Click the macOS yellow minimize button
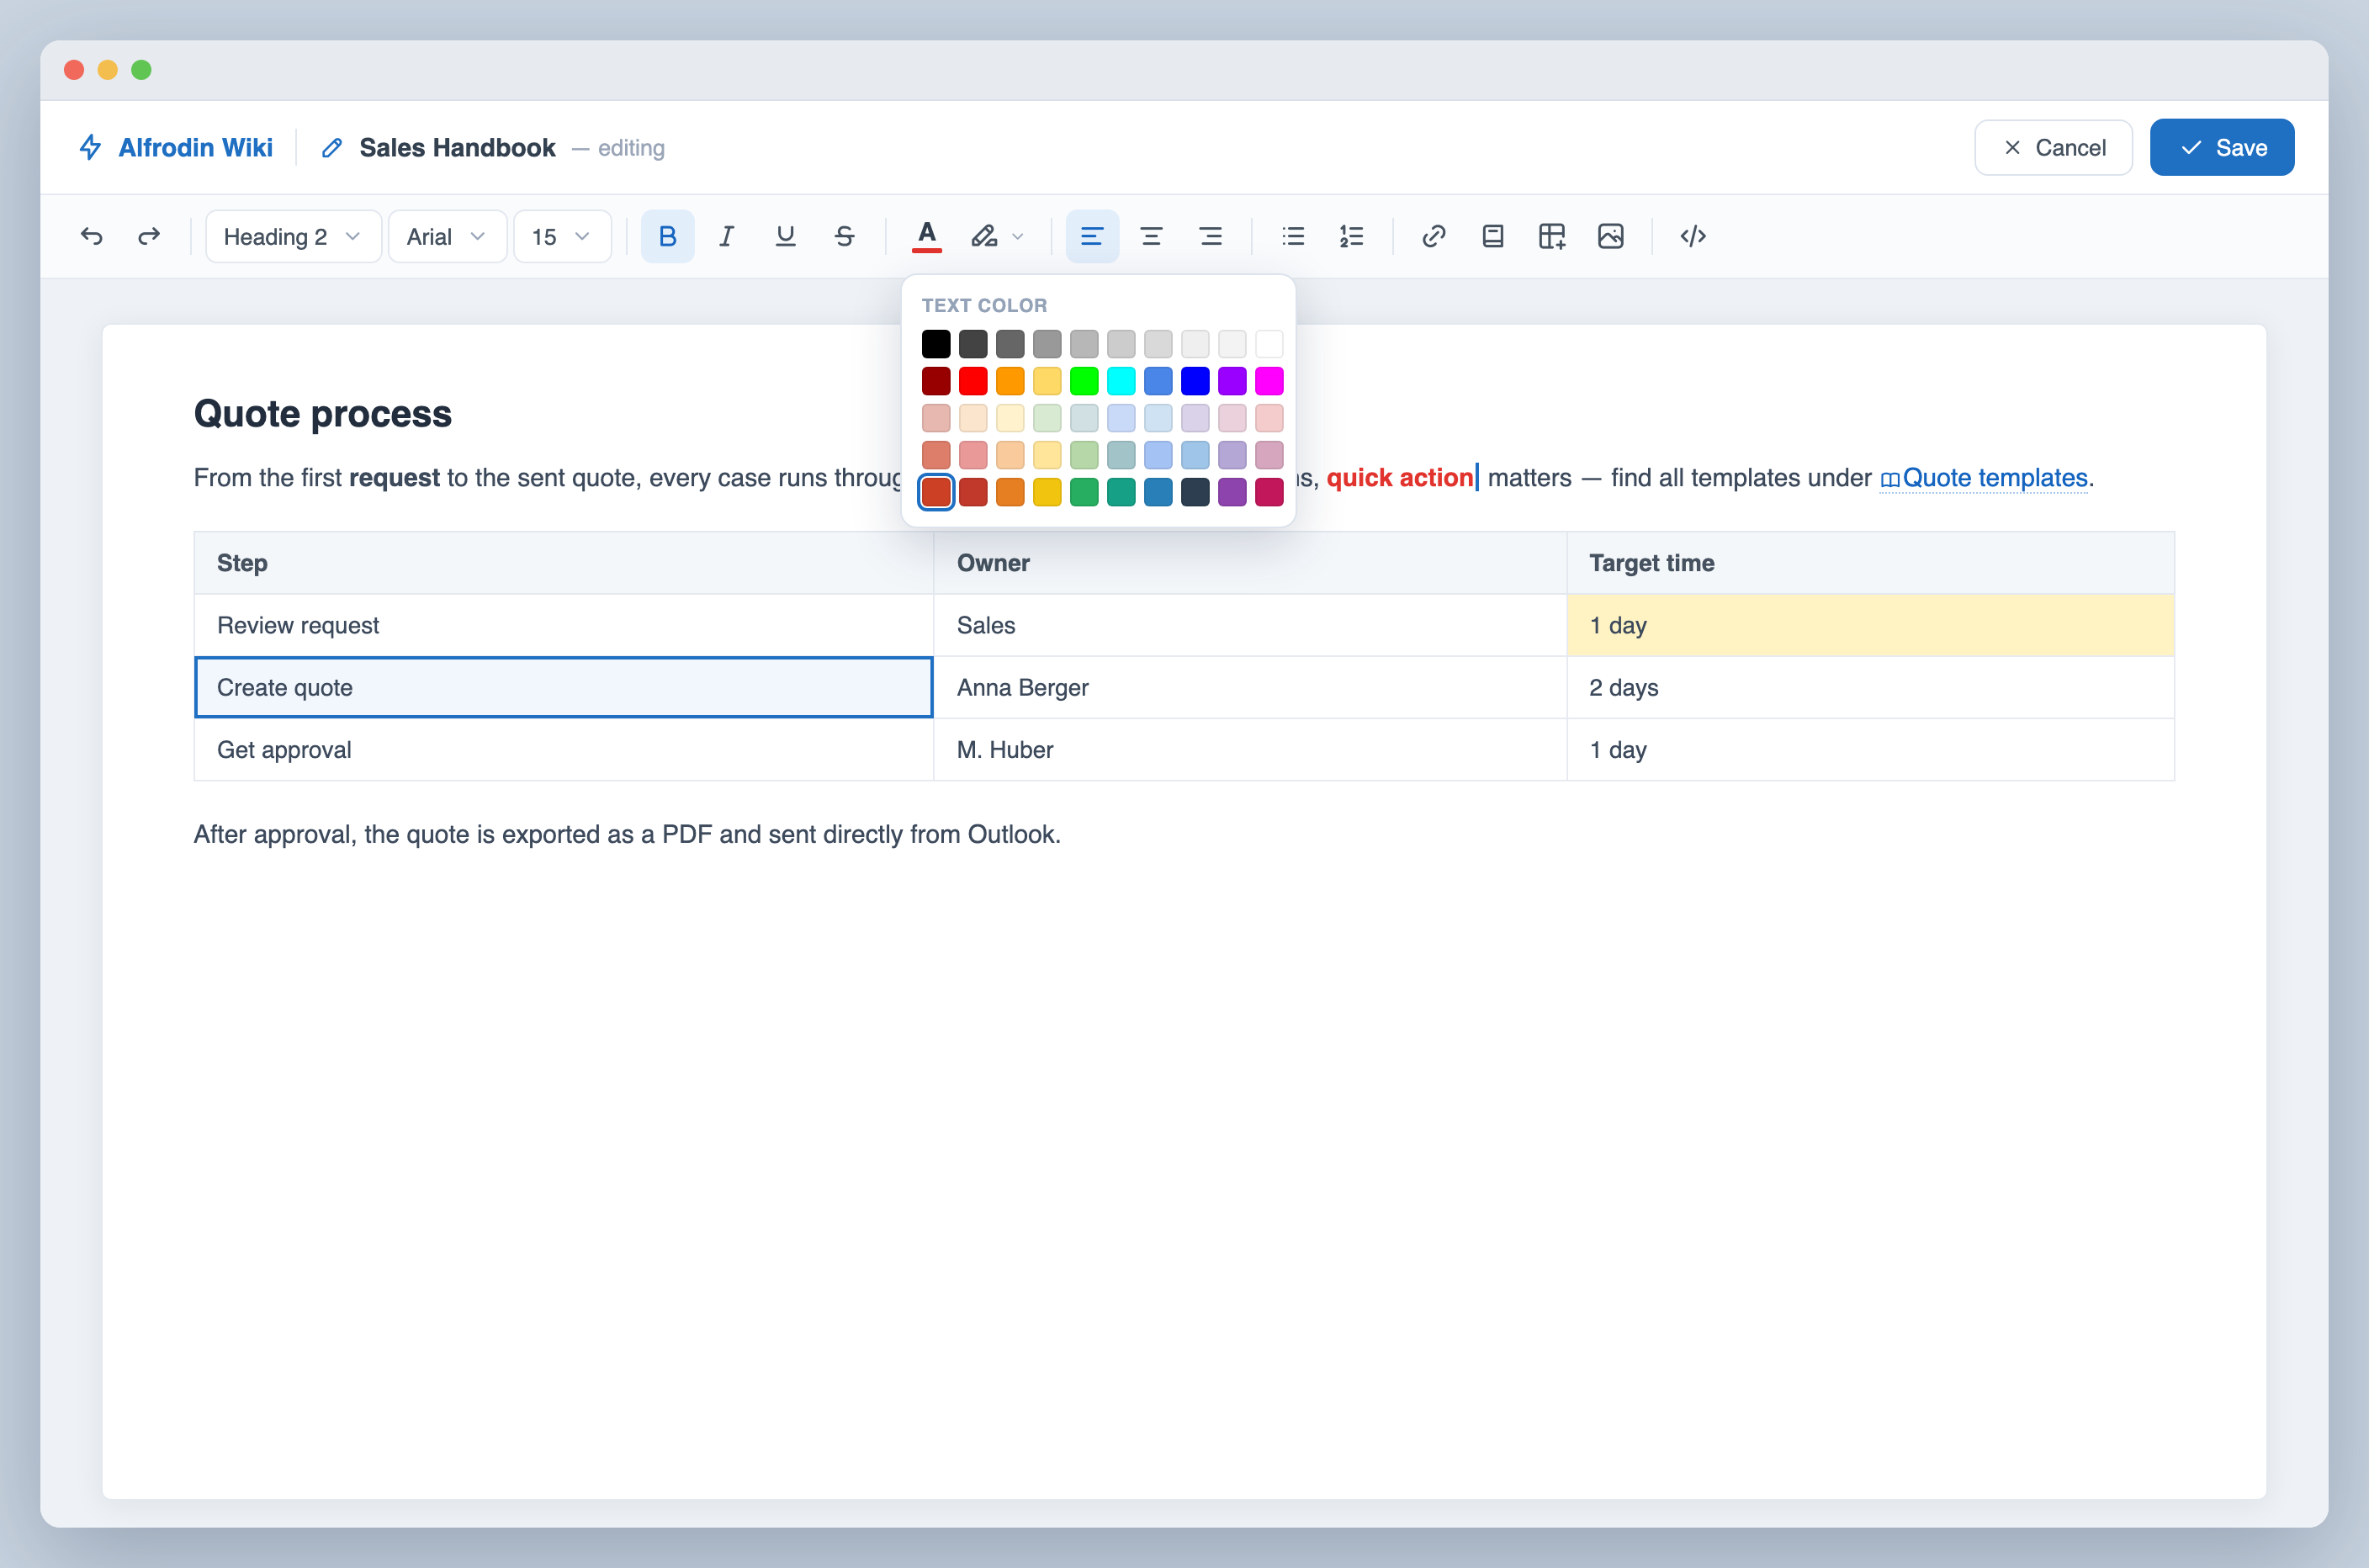The height and width of the screenshot is (1568, 2369). [108, 69]
